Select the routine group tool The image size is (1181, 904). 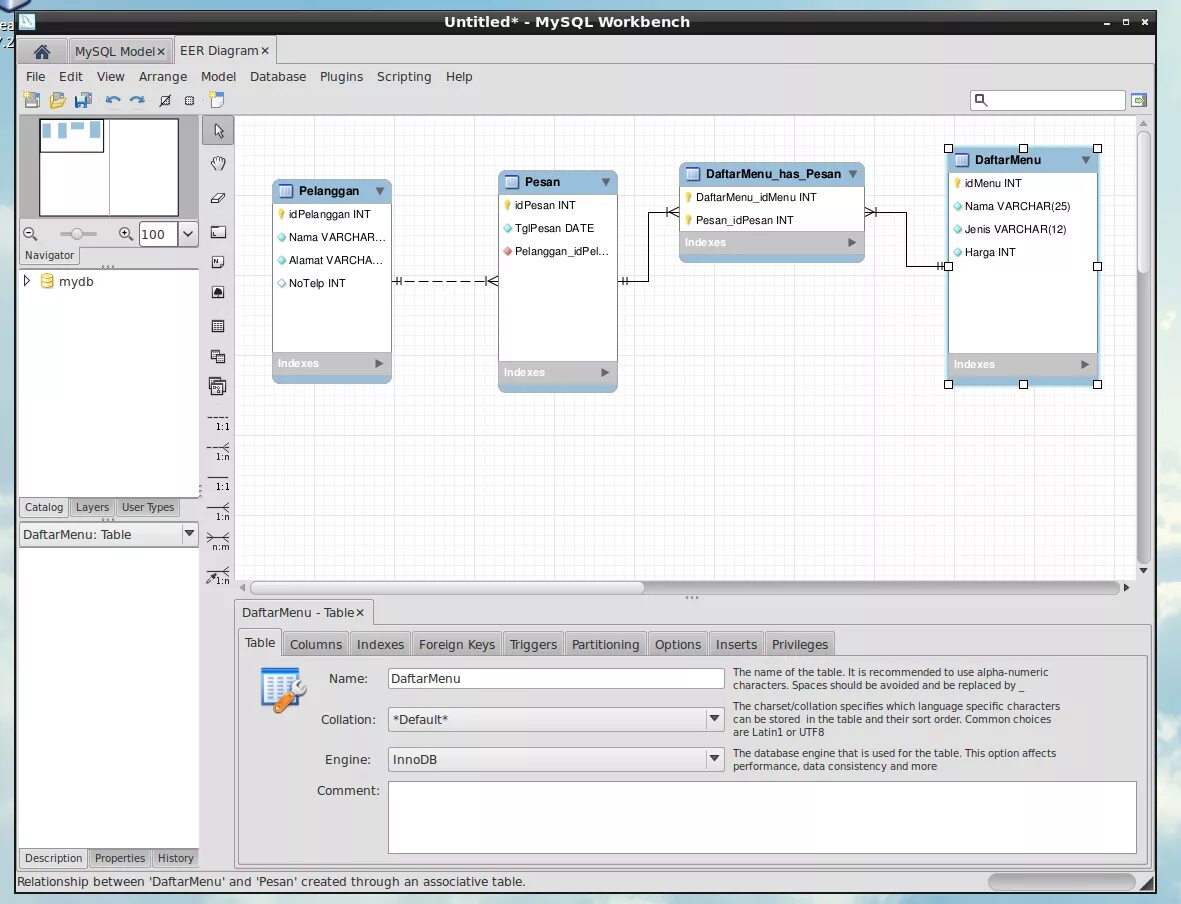pyautogui.click(x=218, y=386)
